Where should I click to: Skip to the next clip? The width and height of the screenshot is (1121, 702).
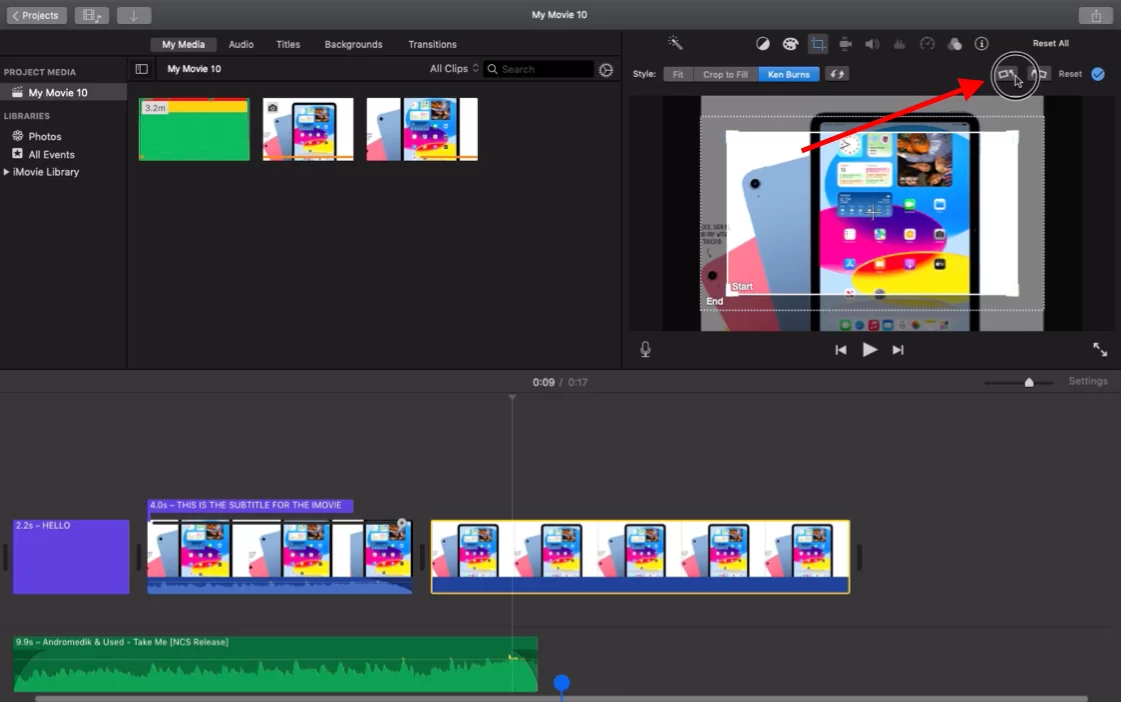[898, 350]
